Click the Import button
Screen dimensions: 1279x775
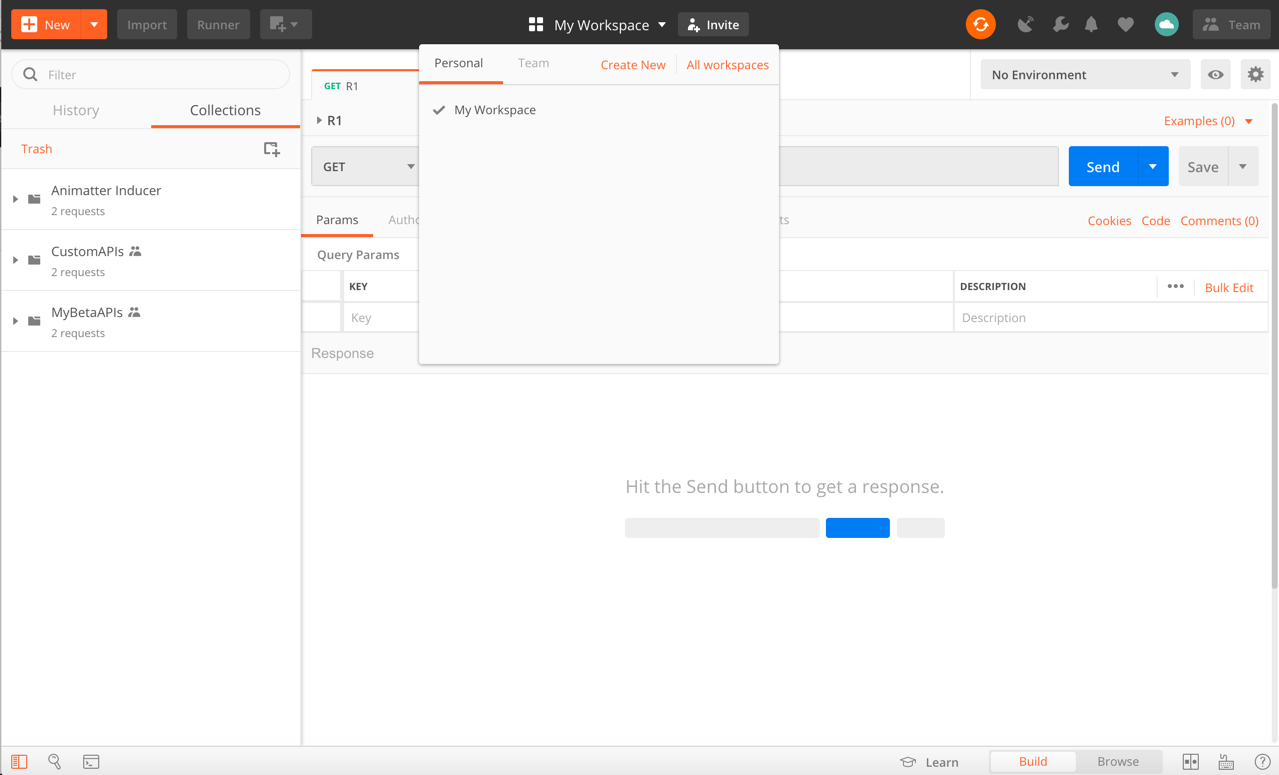tap(147, 24)
